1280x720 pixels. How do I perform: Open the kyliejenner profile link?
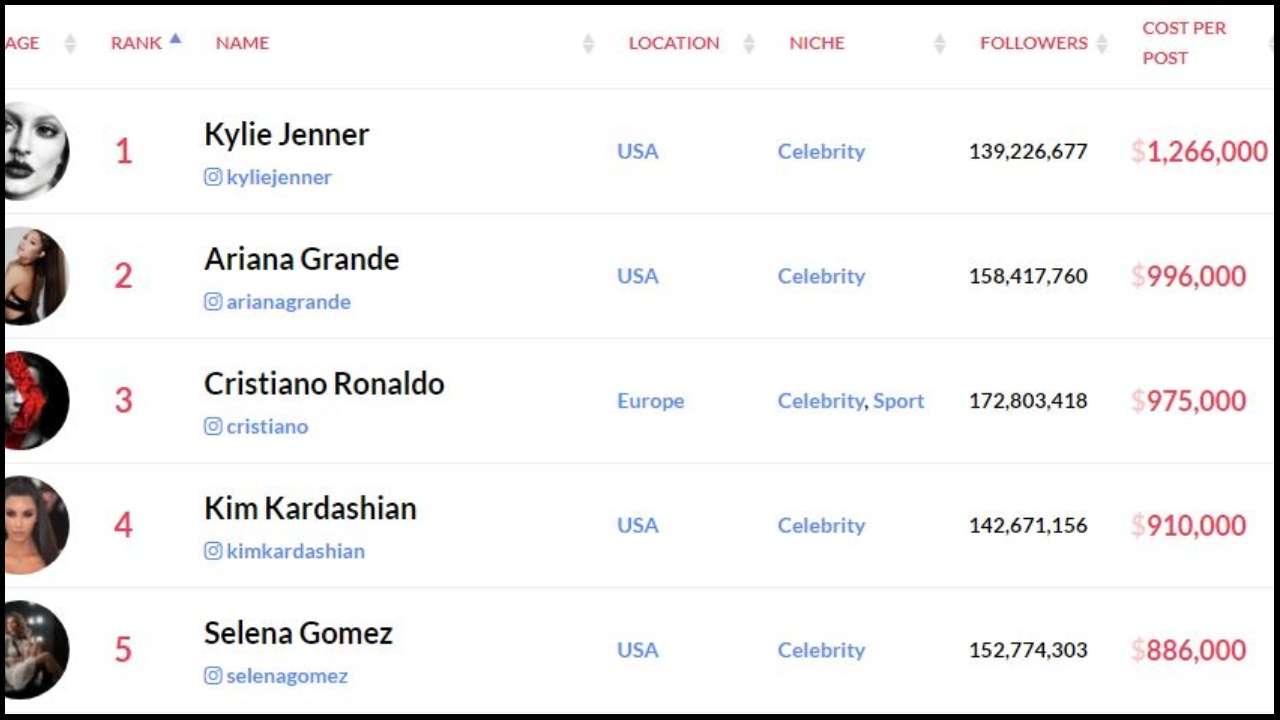pos(279,177)
